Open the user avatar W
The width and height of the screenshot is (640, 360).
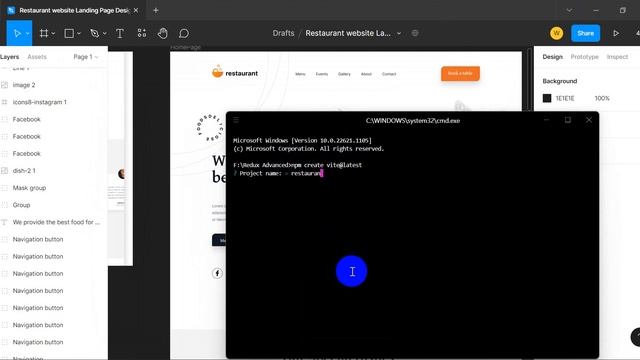pos(556,33)
